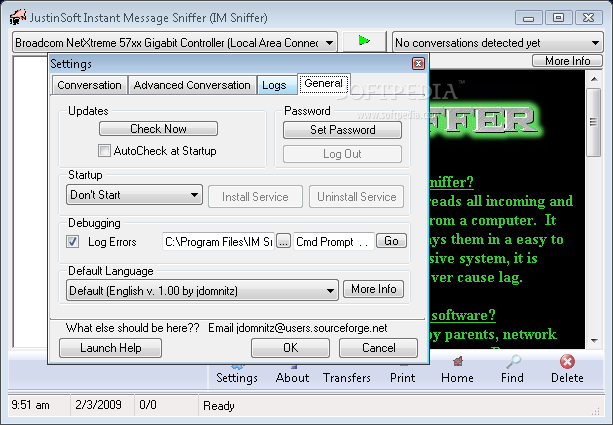
Task: Click the vertical scrollbar thumb
Action: (x=594, y=122)
